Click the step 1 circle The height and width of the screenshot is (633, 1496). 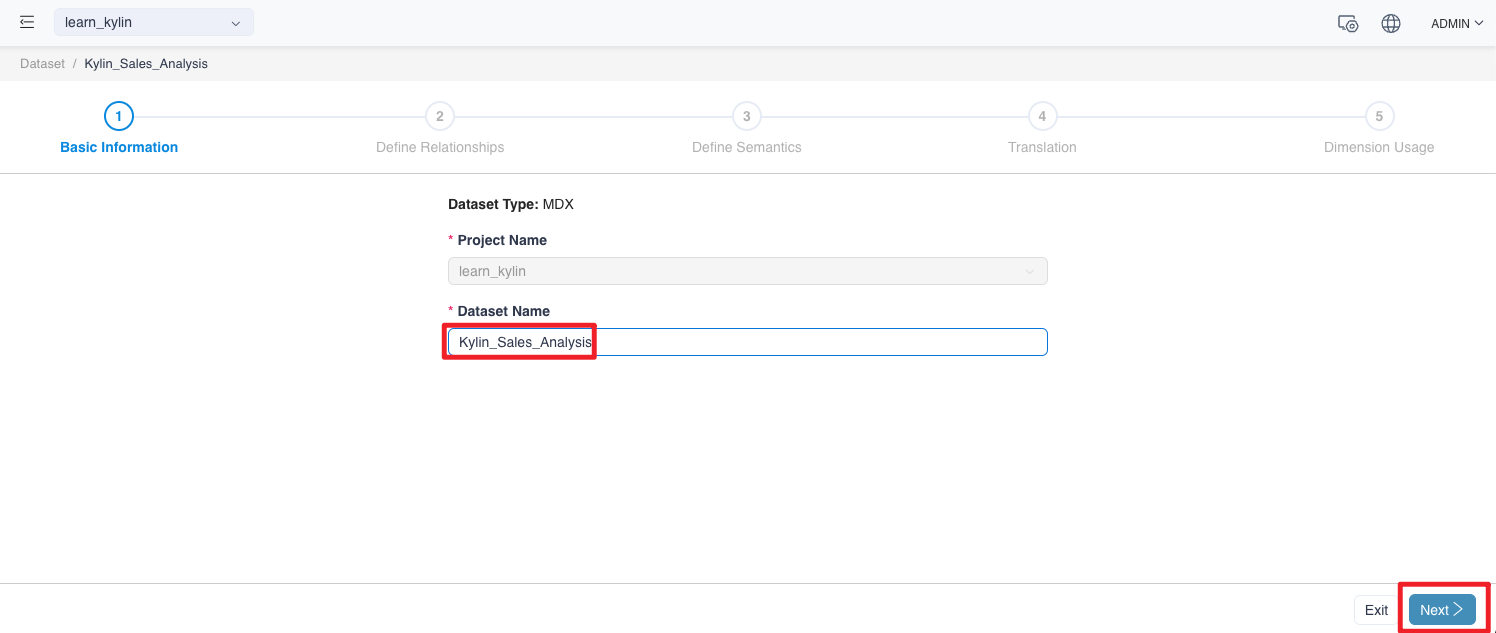tap(118, 117)
